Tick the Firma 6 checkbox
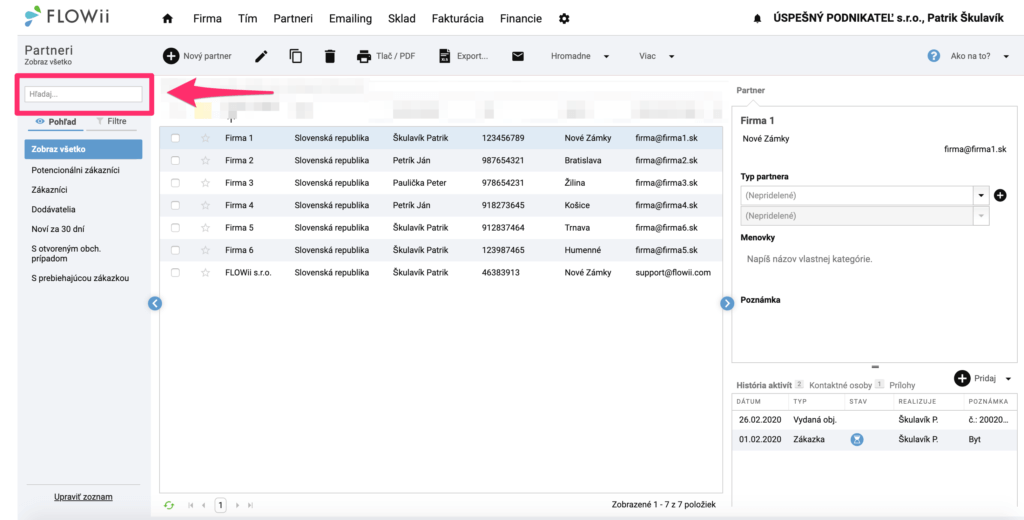This screenshot has width=1024, height=520. point(175,250)
